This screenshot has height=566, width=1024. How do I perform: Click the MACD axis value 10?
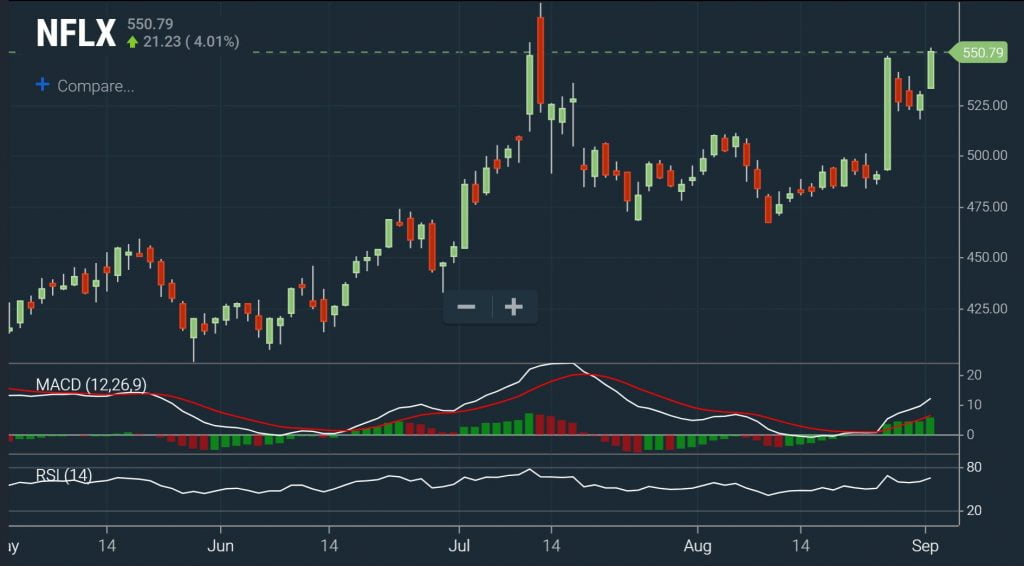coord(974,405)
